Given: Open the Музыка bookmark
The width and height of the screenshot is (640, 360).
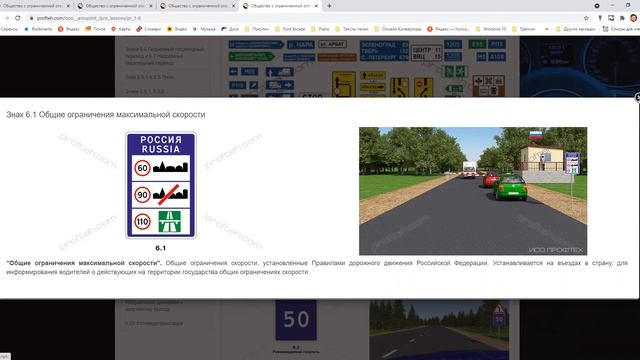Looking at the screenshot, I should 204,29.
